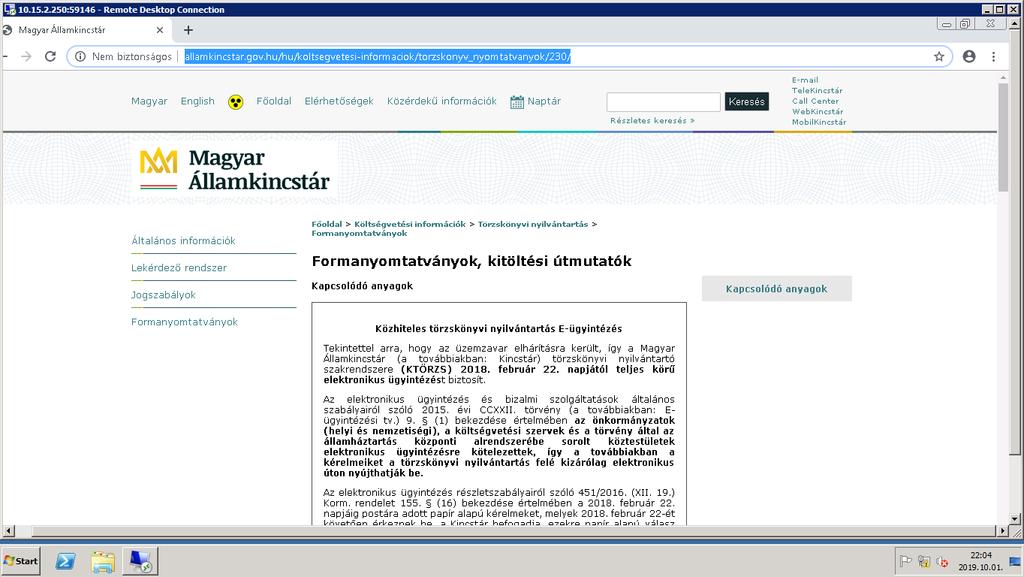The width and height of the screenshot is (1024, 577).
Task: Click the tray icon with red X
Action: pos(942,561)
